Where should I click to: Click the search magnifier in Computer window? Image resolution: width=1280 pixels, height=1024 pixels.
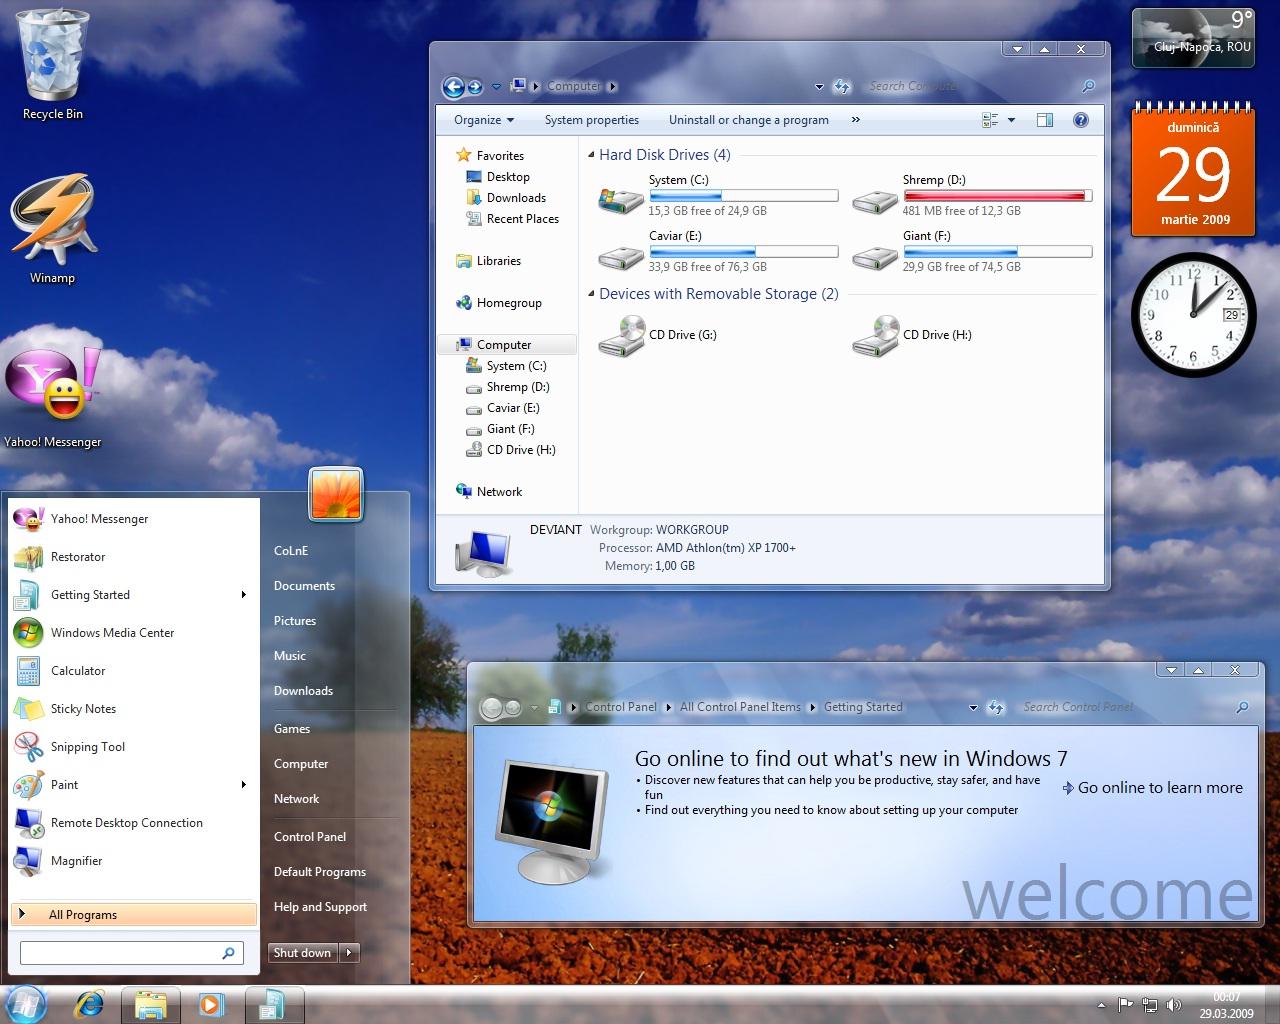click(1088, 86)
